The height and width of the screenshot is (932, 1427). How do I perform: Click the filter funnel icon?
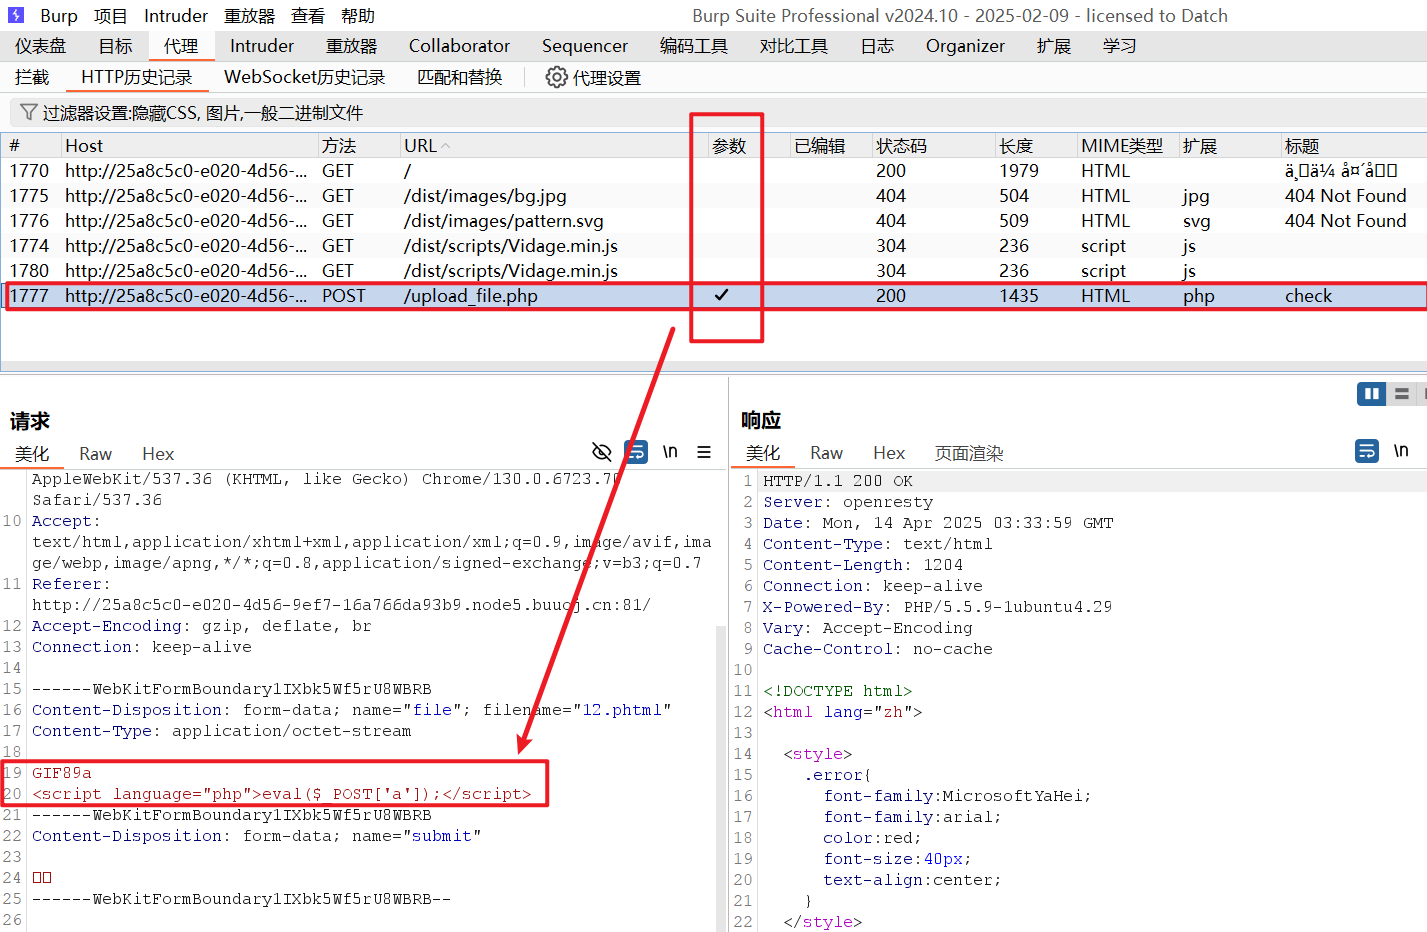[x=29, y=112]
